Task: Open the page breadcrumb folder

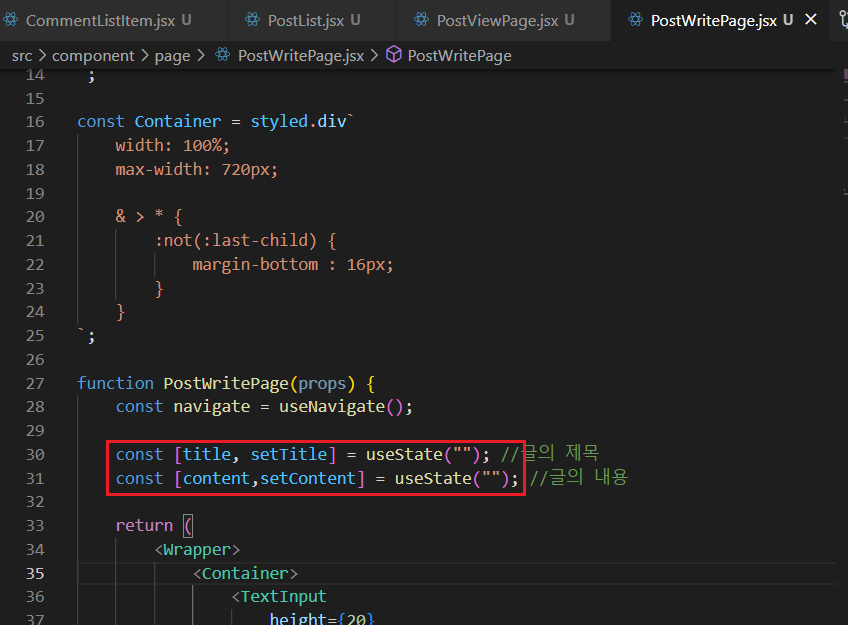Action: click(x=173, y=56)
